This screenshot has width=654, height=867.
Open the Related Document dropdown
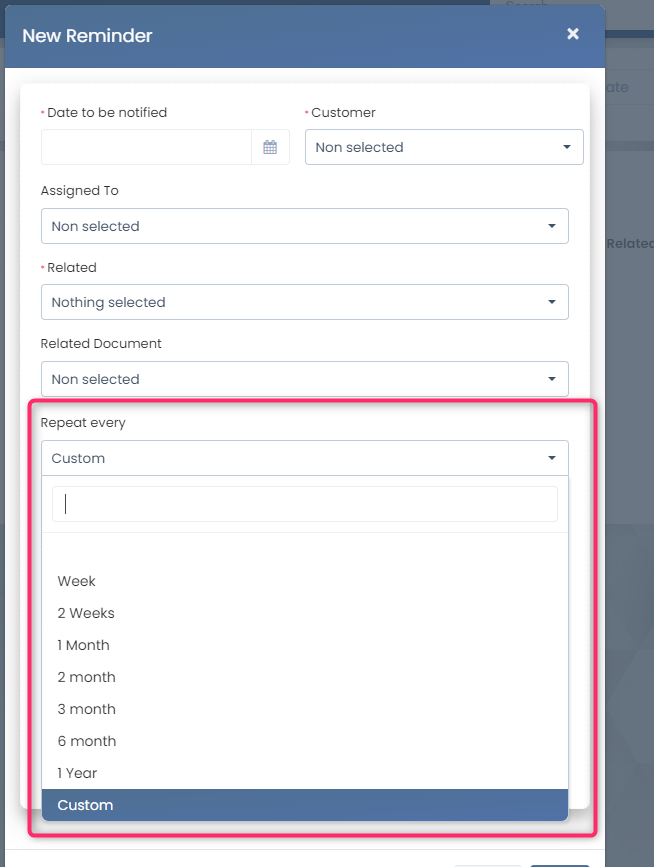(304, 379)
